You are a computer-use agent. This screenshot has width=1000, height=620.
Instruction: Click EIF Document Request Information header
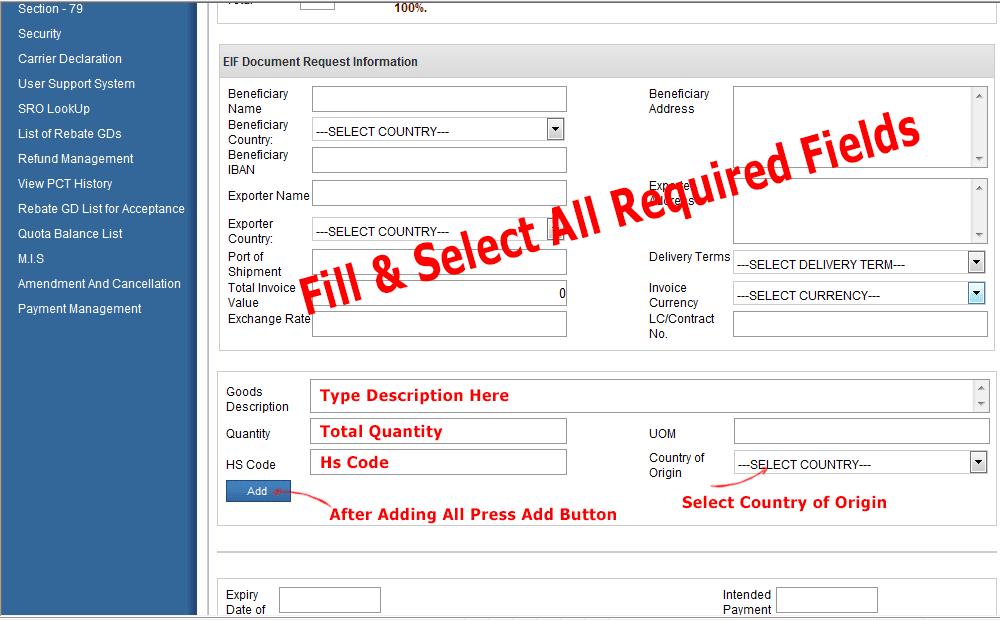pyautogui.click(x=320, y=62)
